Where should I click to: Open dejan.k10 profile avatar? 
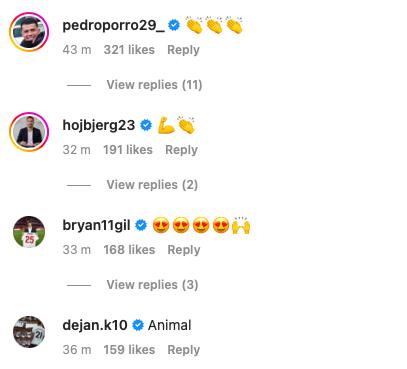coord(29,332)
